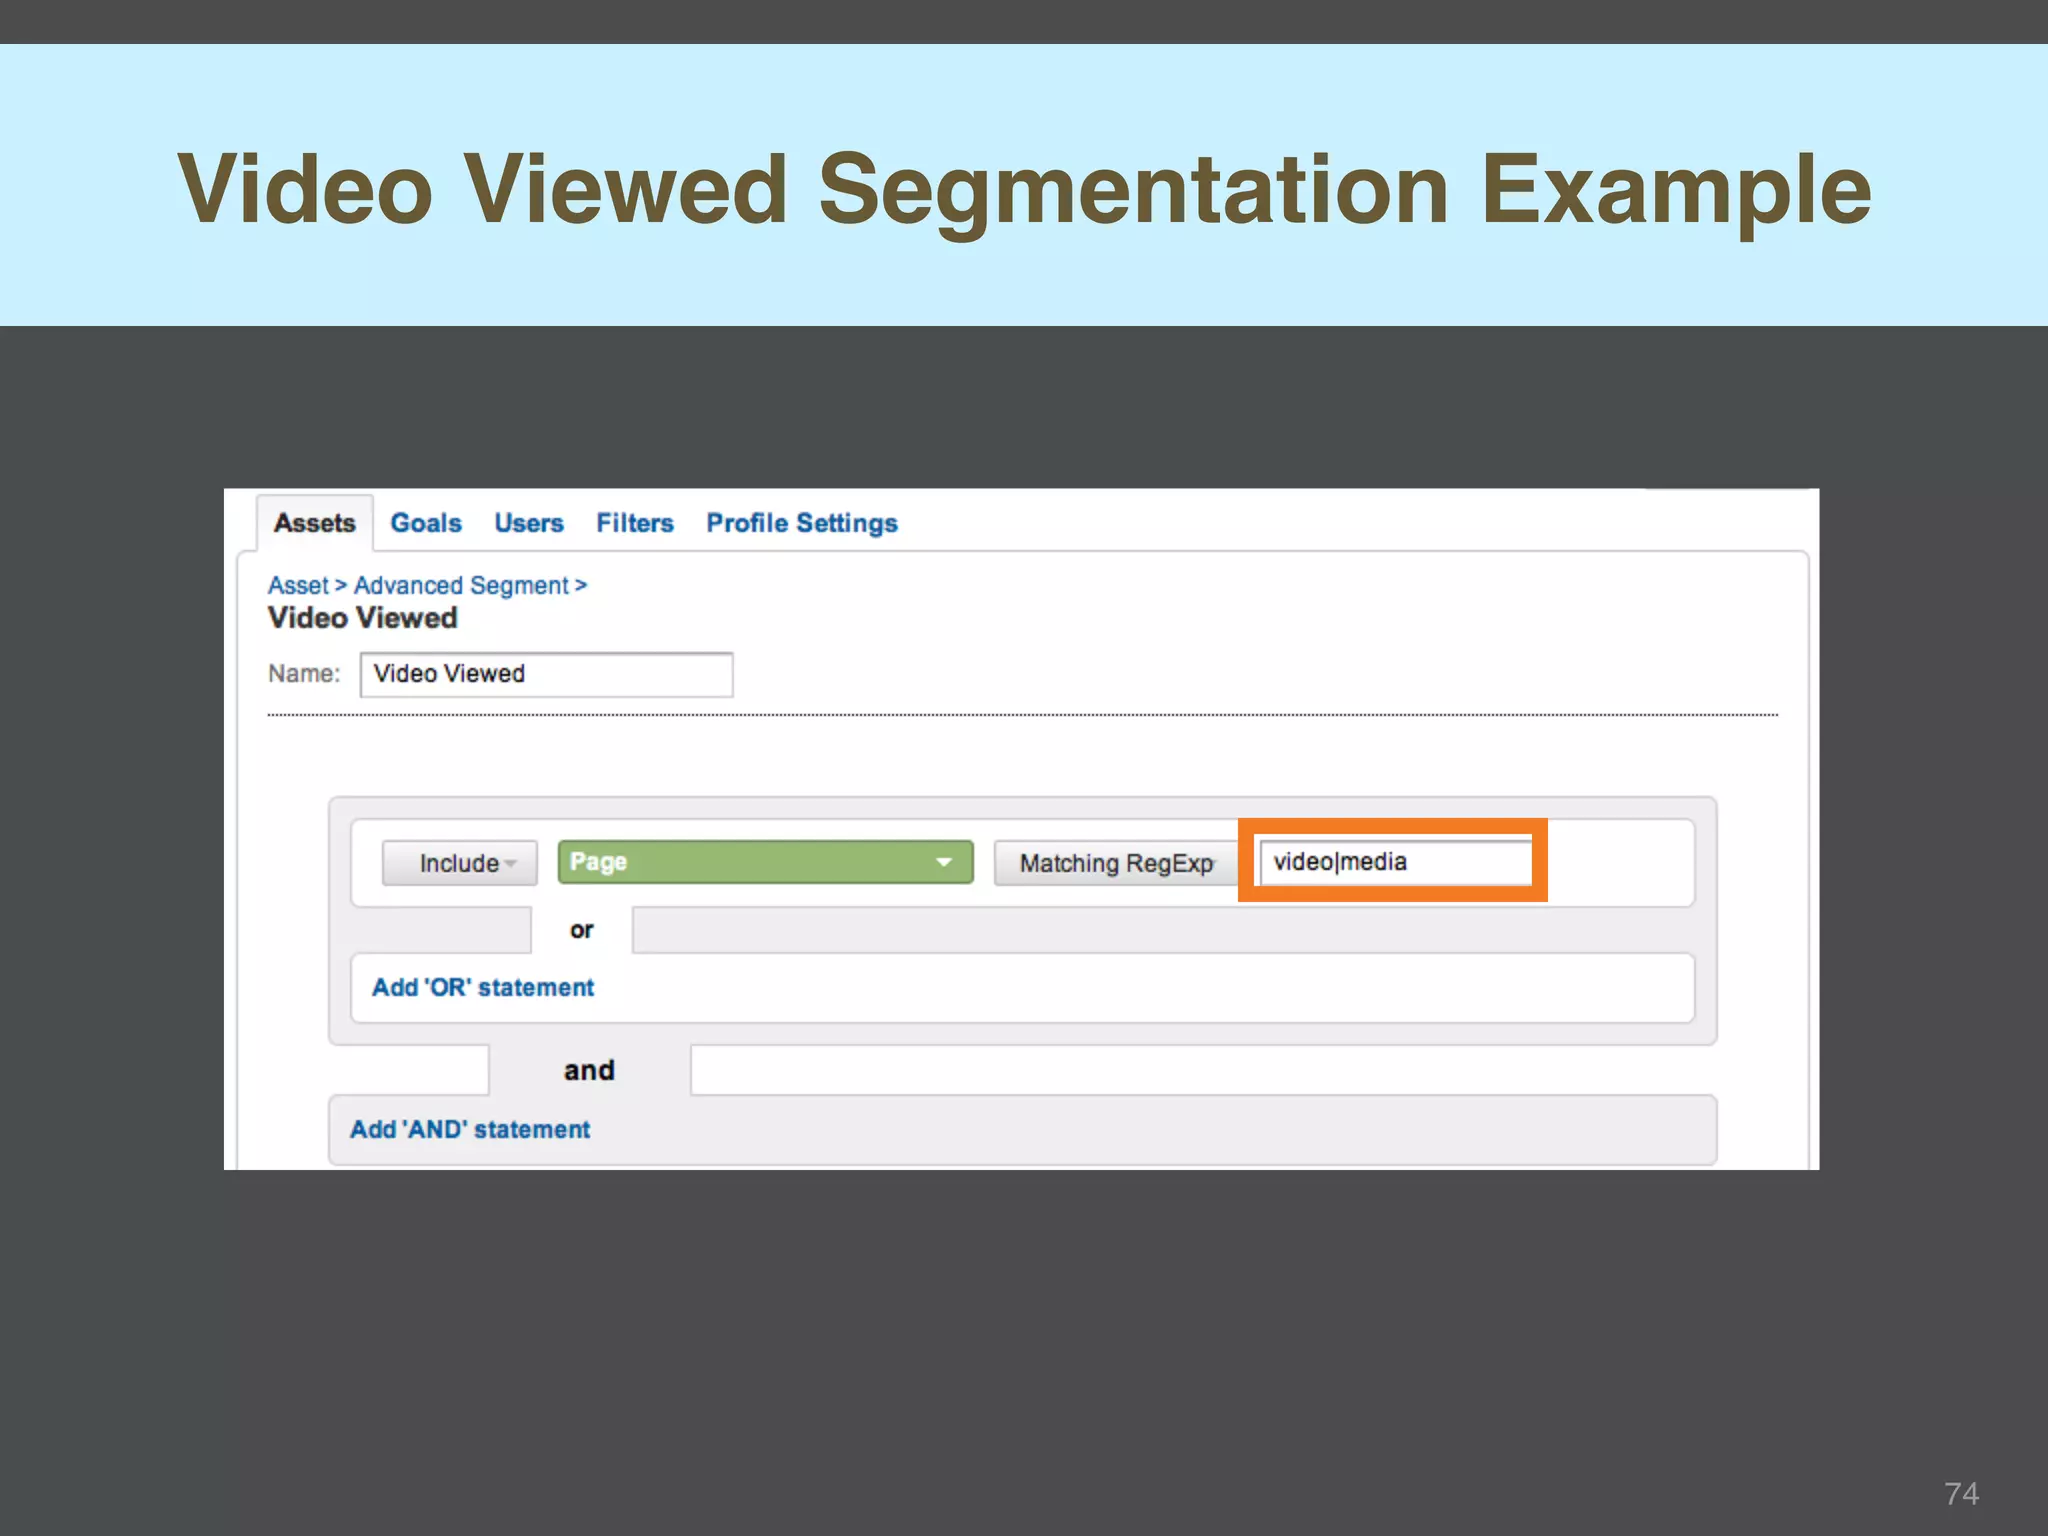Screen dimensions: 2048x1536
Task: Open the Include dropdown
Action: click(460, 863)
